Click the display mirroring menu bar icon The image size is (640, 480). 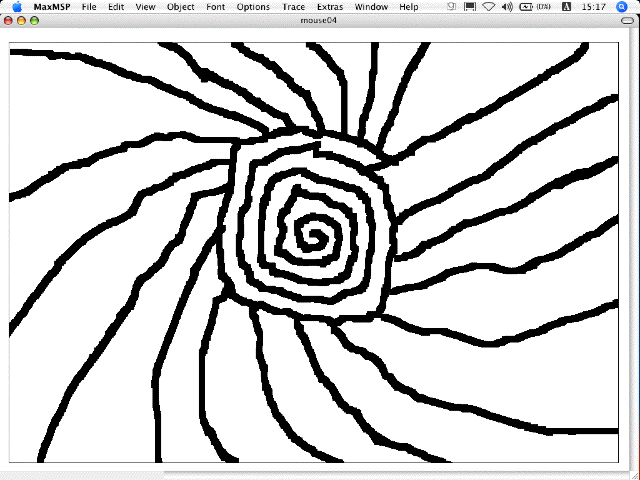(470, 7)
